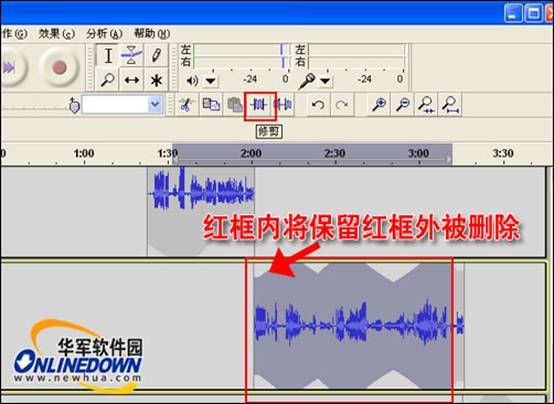
Task: Minimize the window
Action: coord(513,13)
